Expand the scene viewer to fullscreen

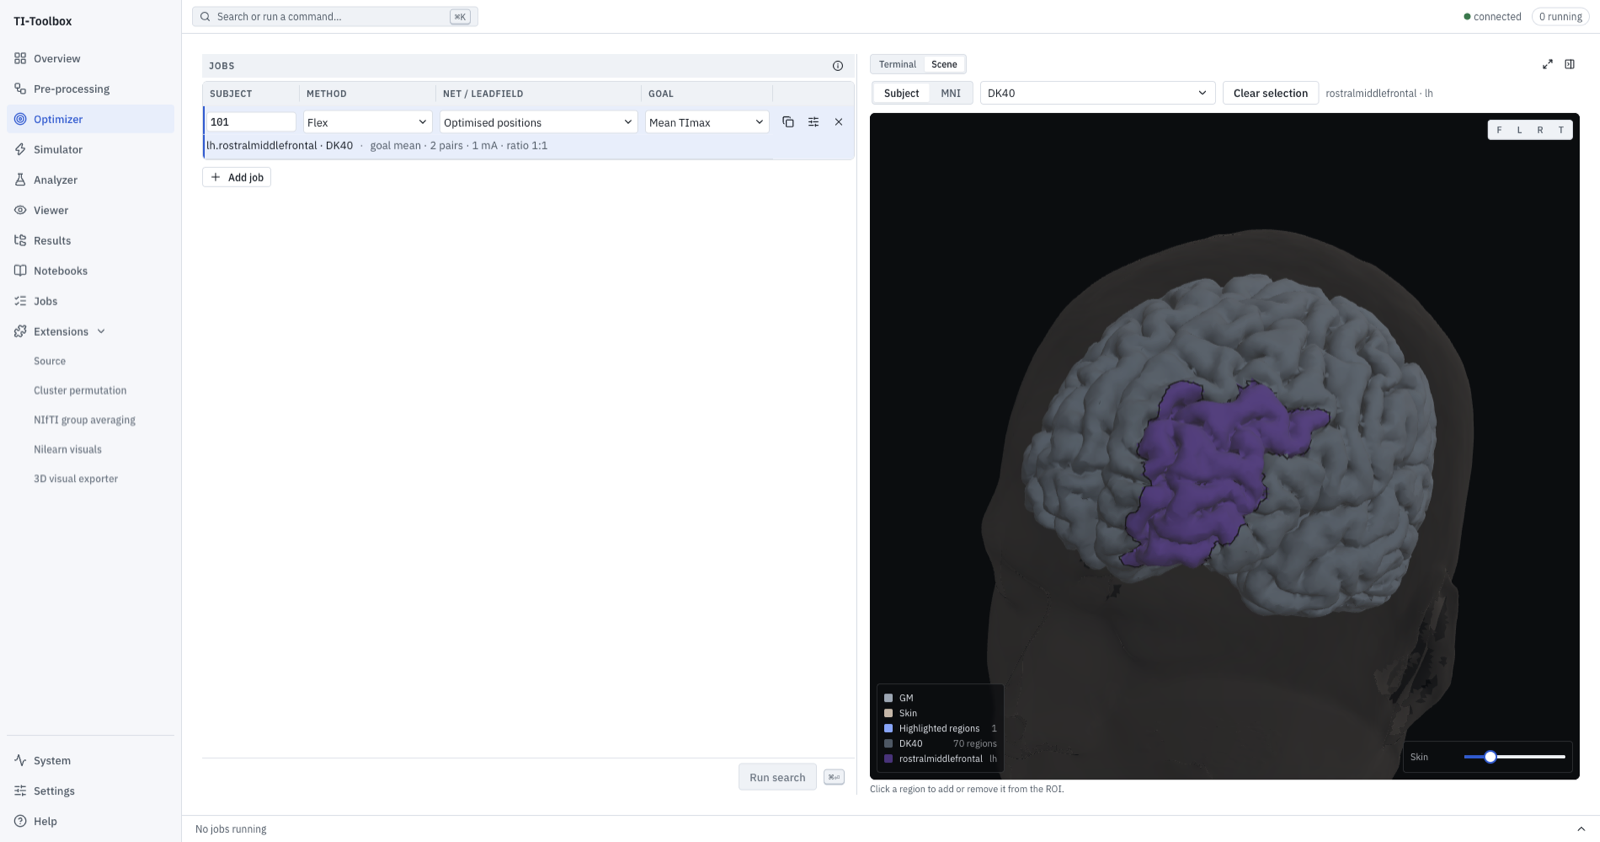tap(1547, 64)
